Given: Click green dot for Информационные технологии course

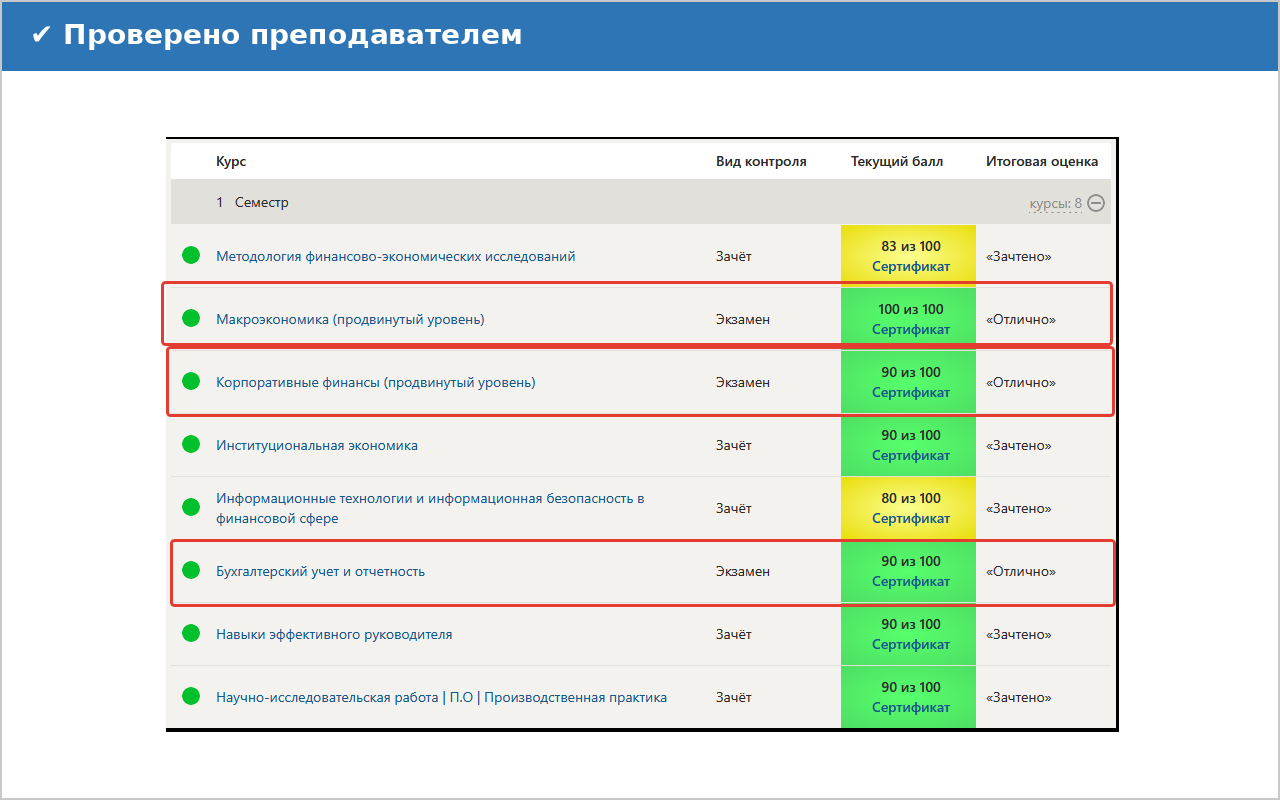Looking at the screenshot, I should [191, 508].
